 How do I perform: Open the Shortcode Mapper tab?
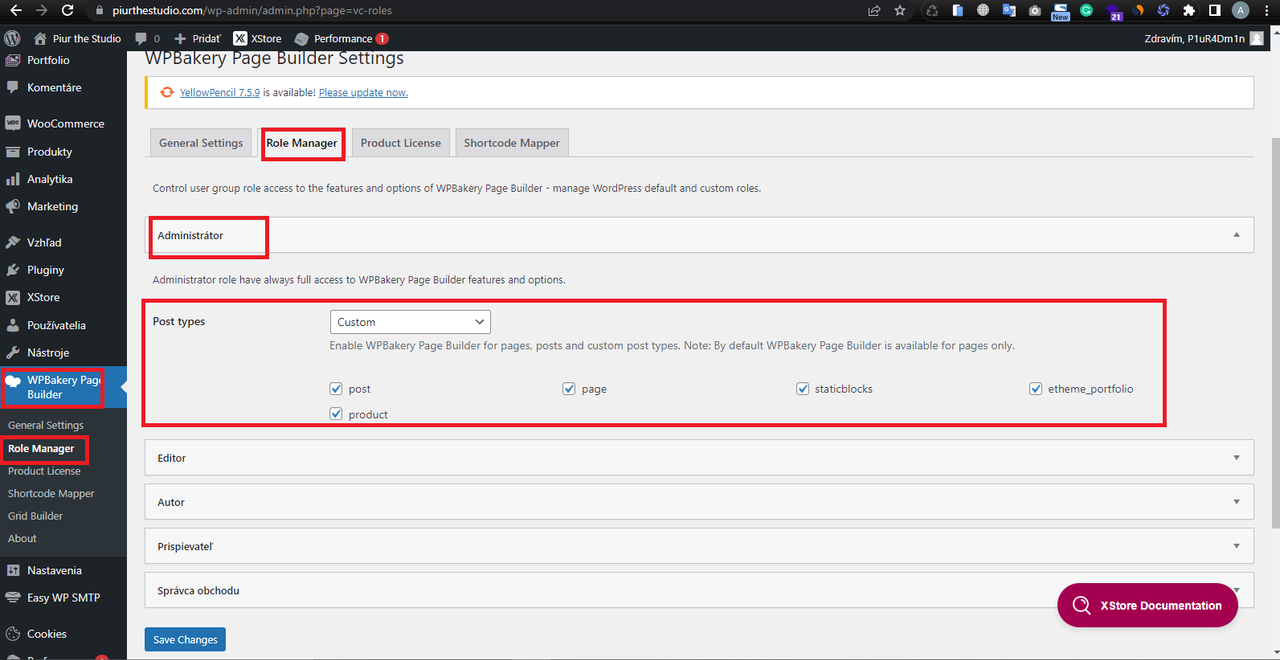click(x=512, y=143)
